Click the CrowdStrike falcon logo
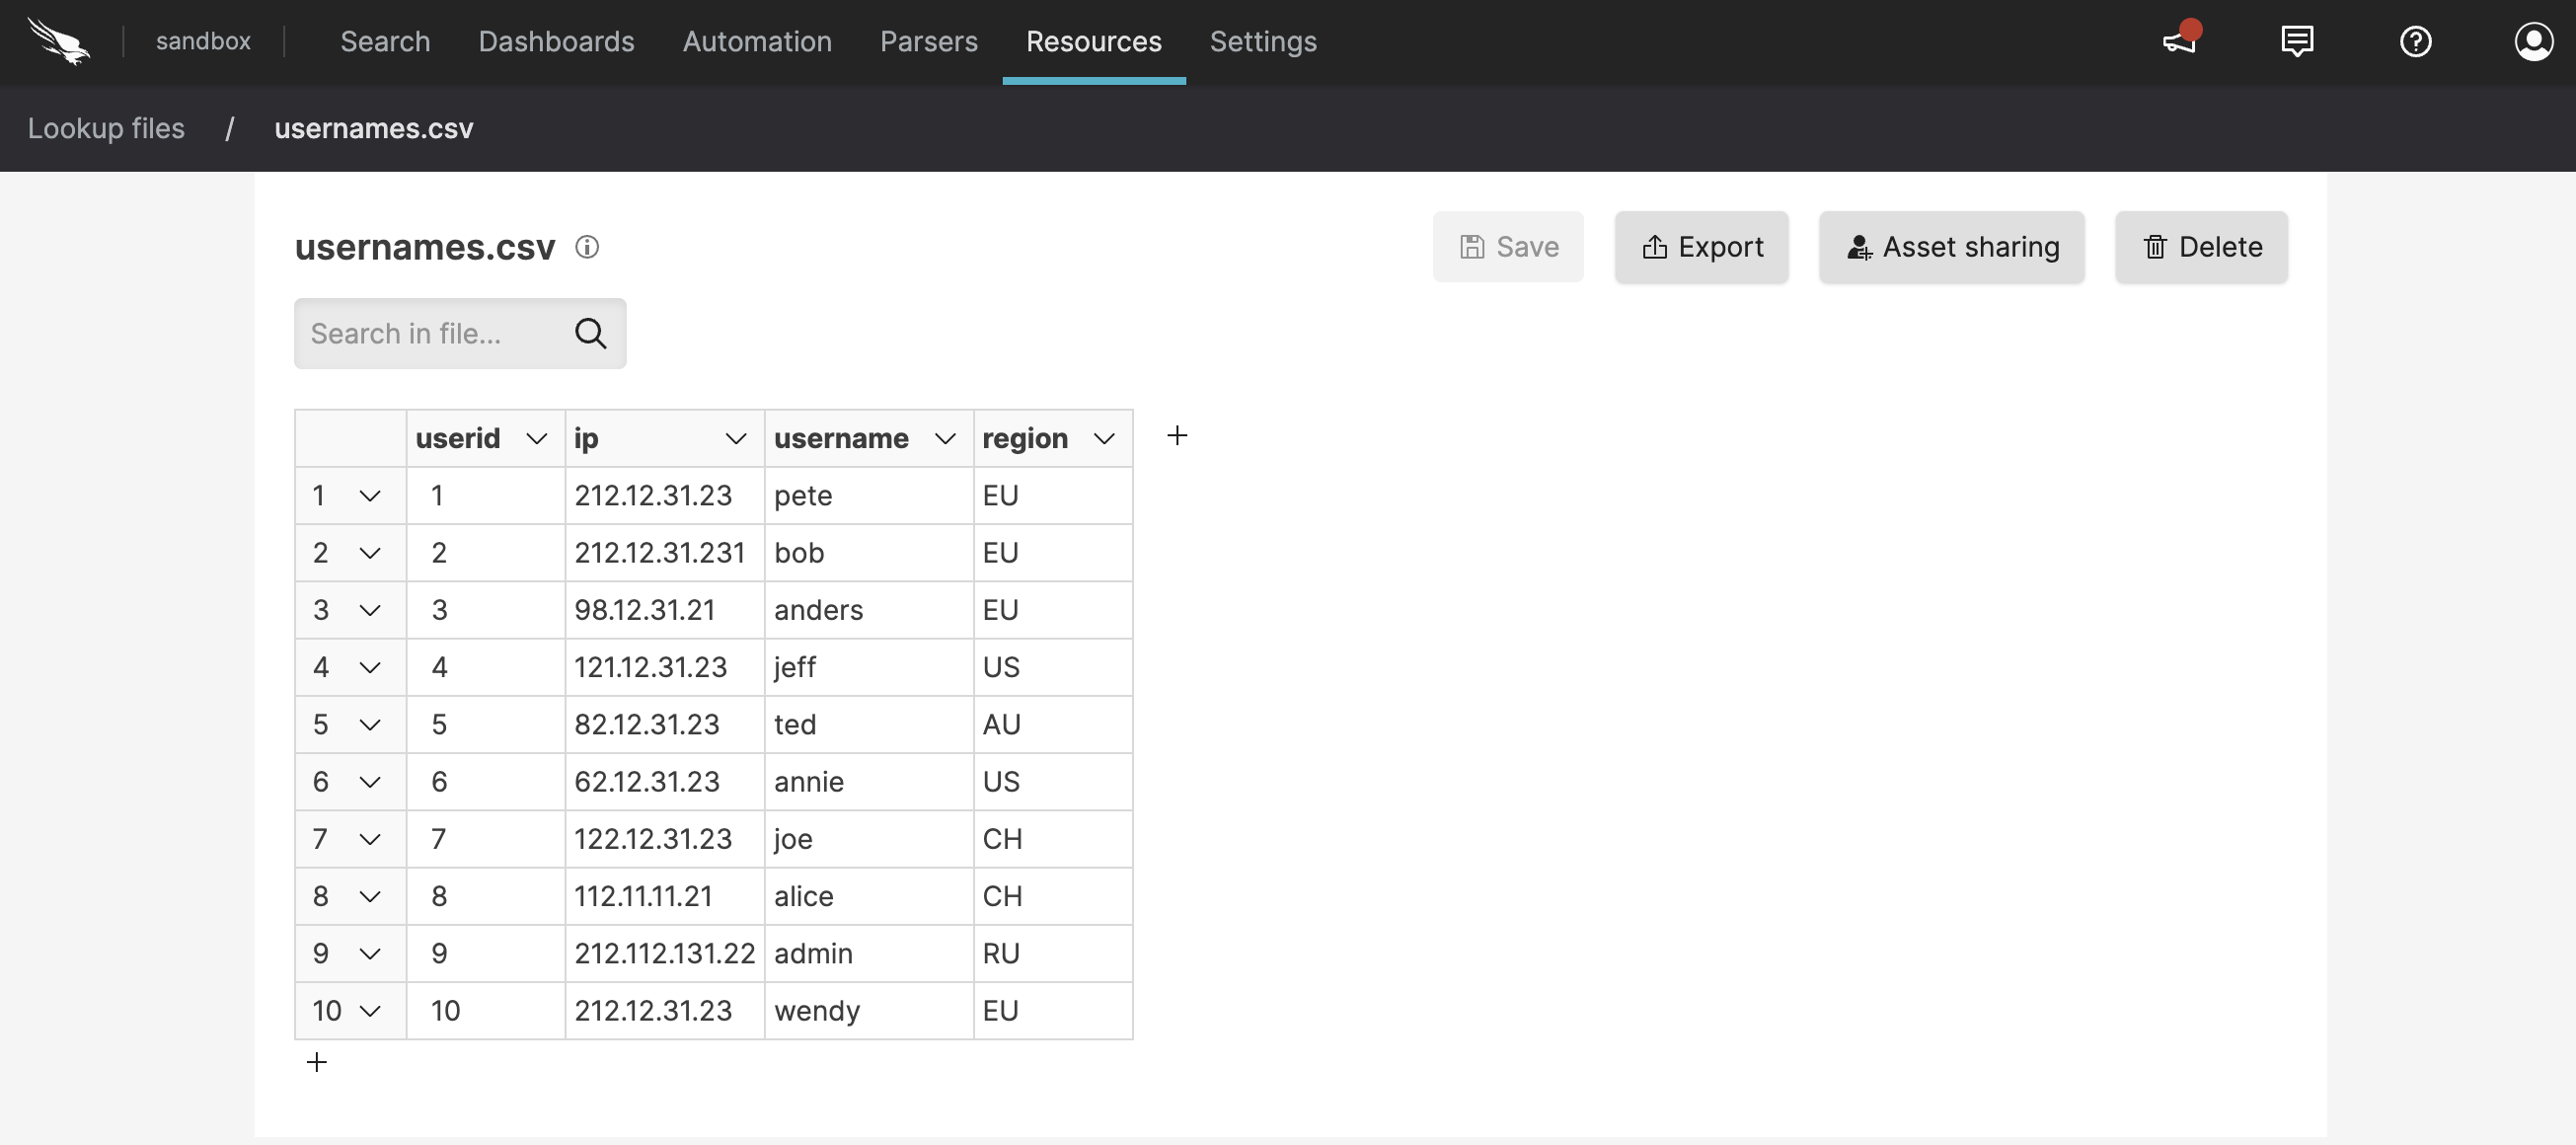 tap(60, 41)
